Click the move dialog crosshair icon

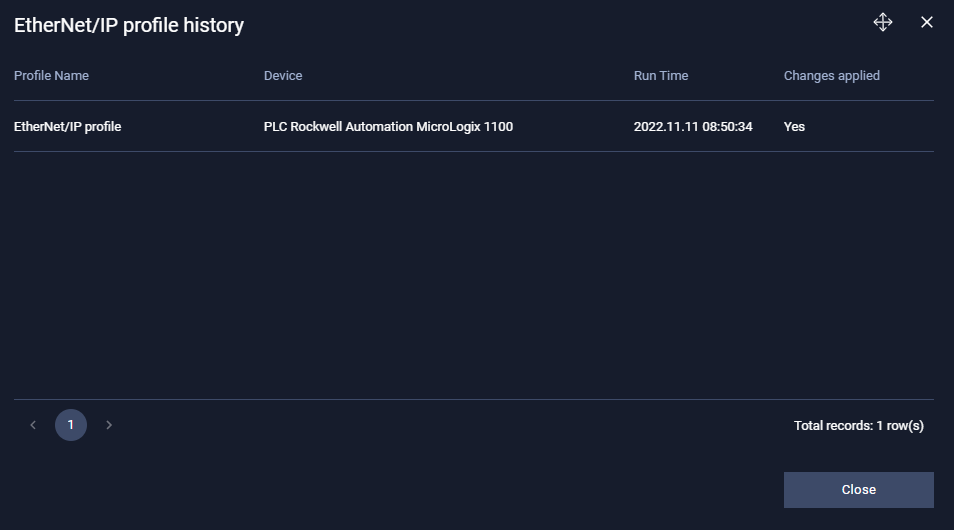(x=882, y=22)
